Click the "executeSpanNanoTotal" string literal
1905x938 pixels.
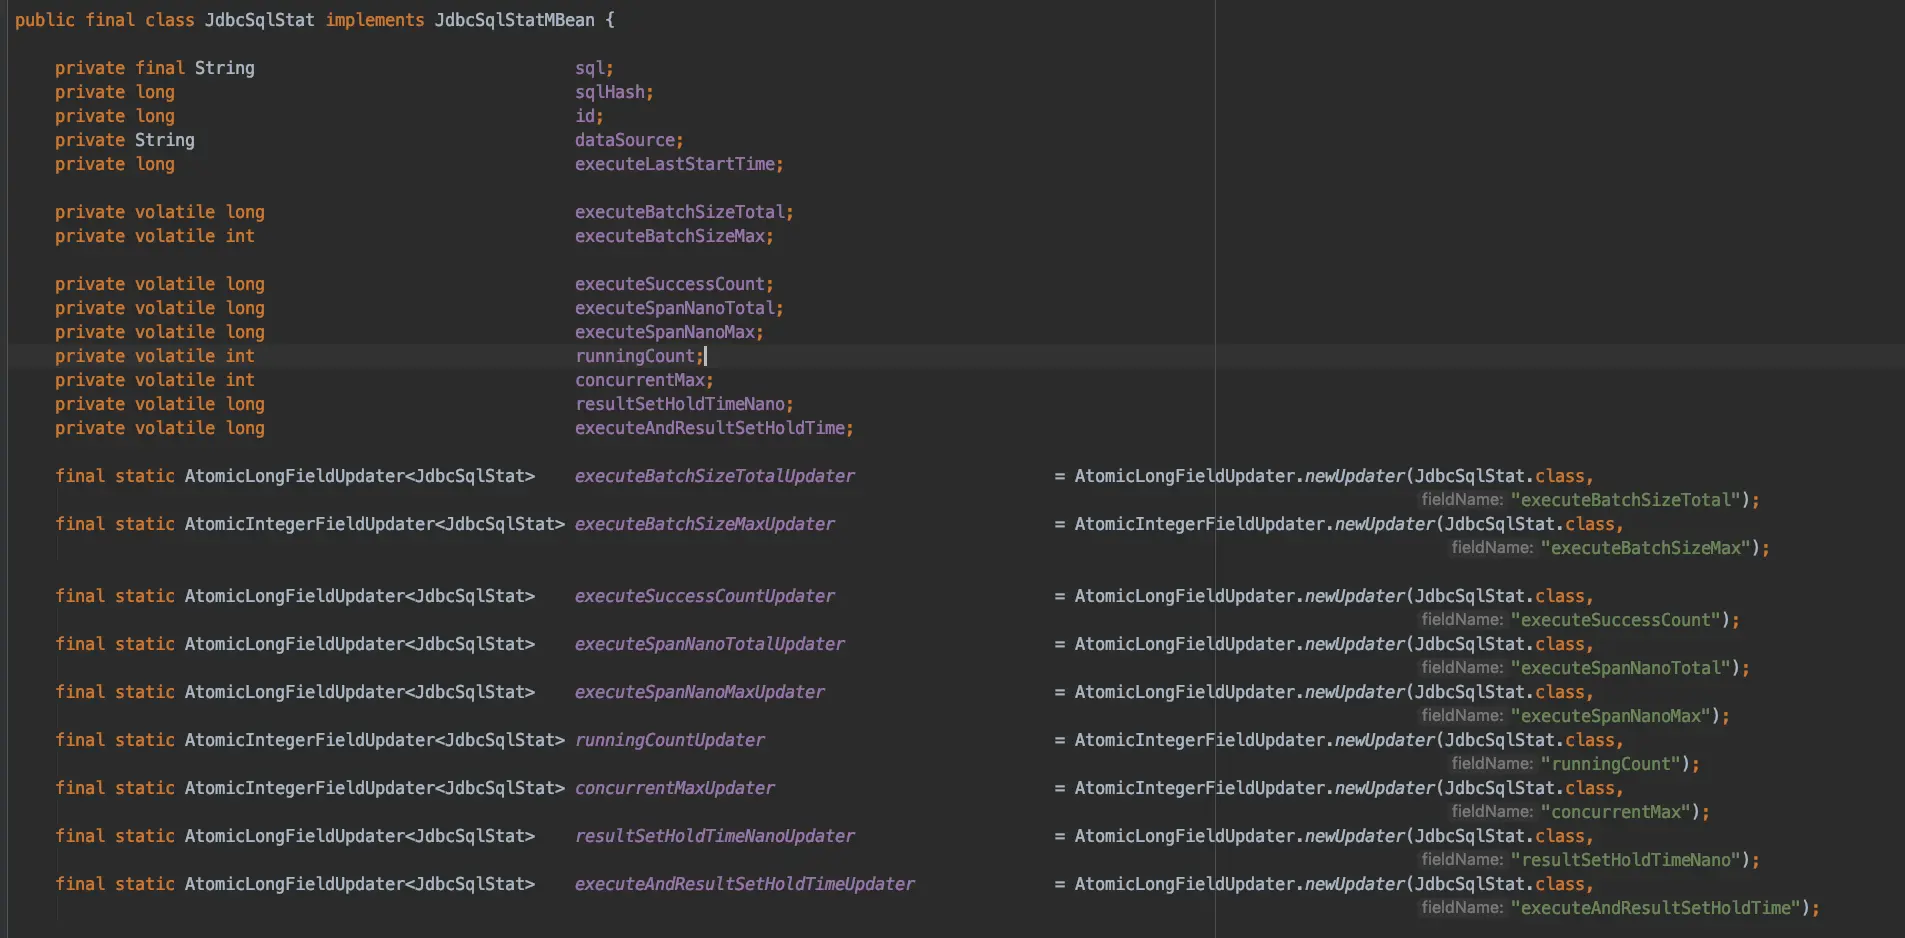(x=1620, y=668)
